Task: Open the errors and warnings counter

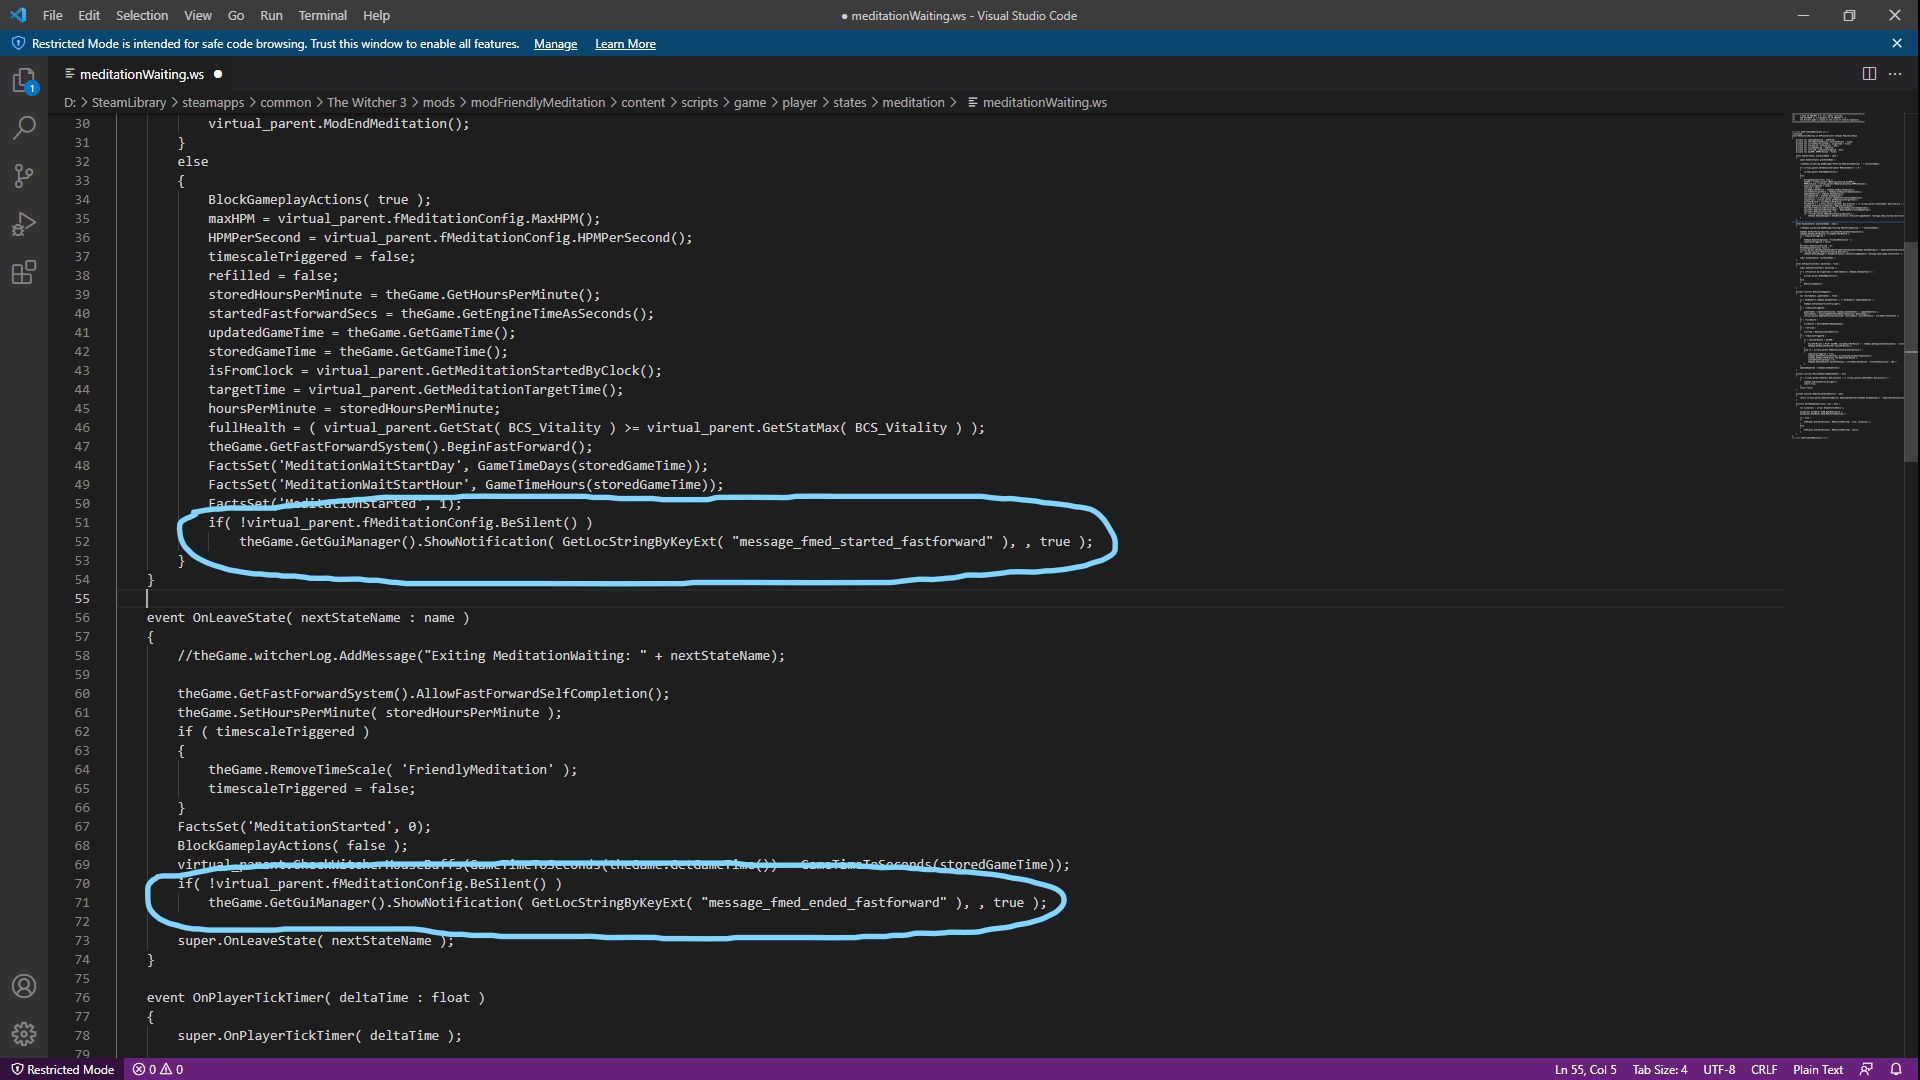Action: coord(158,1069)
